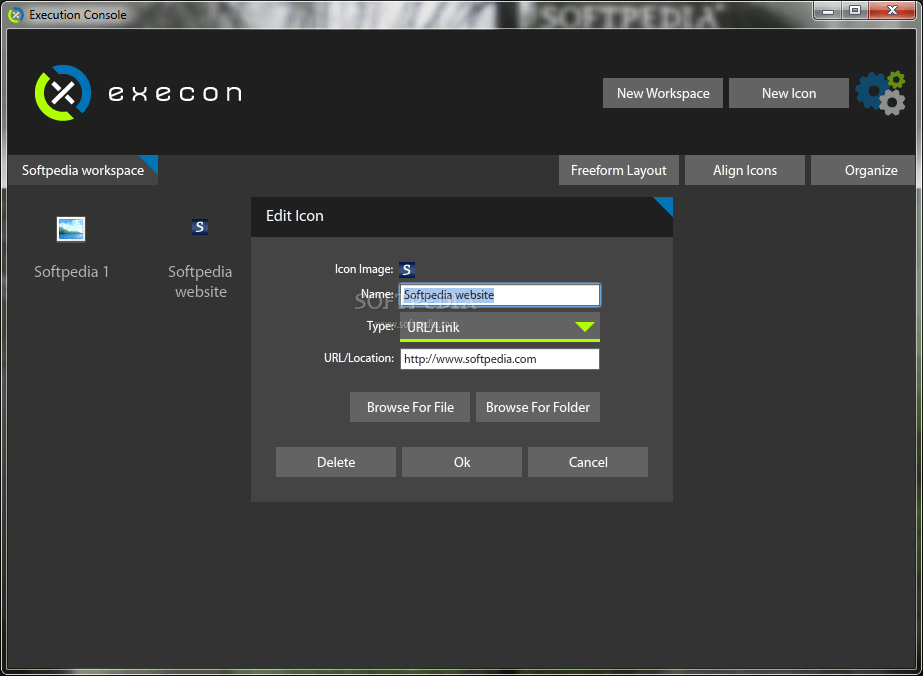
Task: Click the blue corner on Softpedia workspace tab
Action: click(x=149, y=164)
